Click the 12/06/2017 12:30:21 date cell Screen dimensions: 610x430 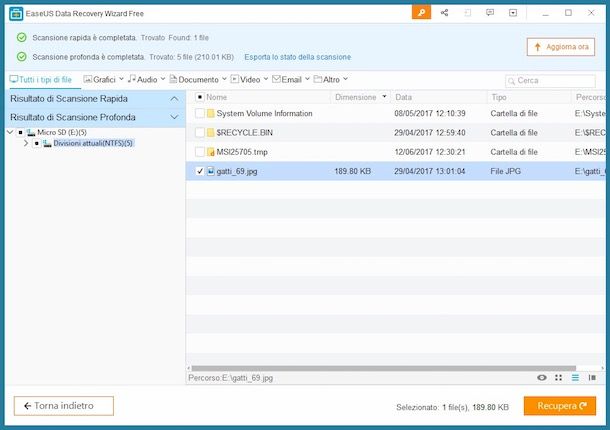430,152
